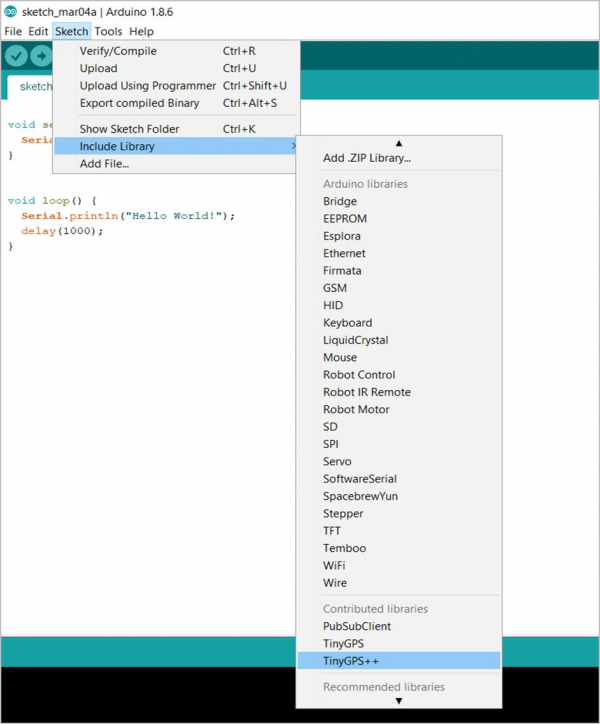Include the TinyGPS++ library
Image resolution: width=600 pixels, height=724 pixels.
tap(399, 661)
